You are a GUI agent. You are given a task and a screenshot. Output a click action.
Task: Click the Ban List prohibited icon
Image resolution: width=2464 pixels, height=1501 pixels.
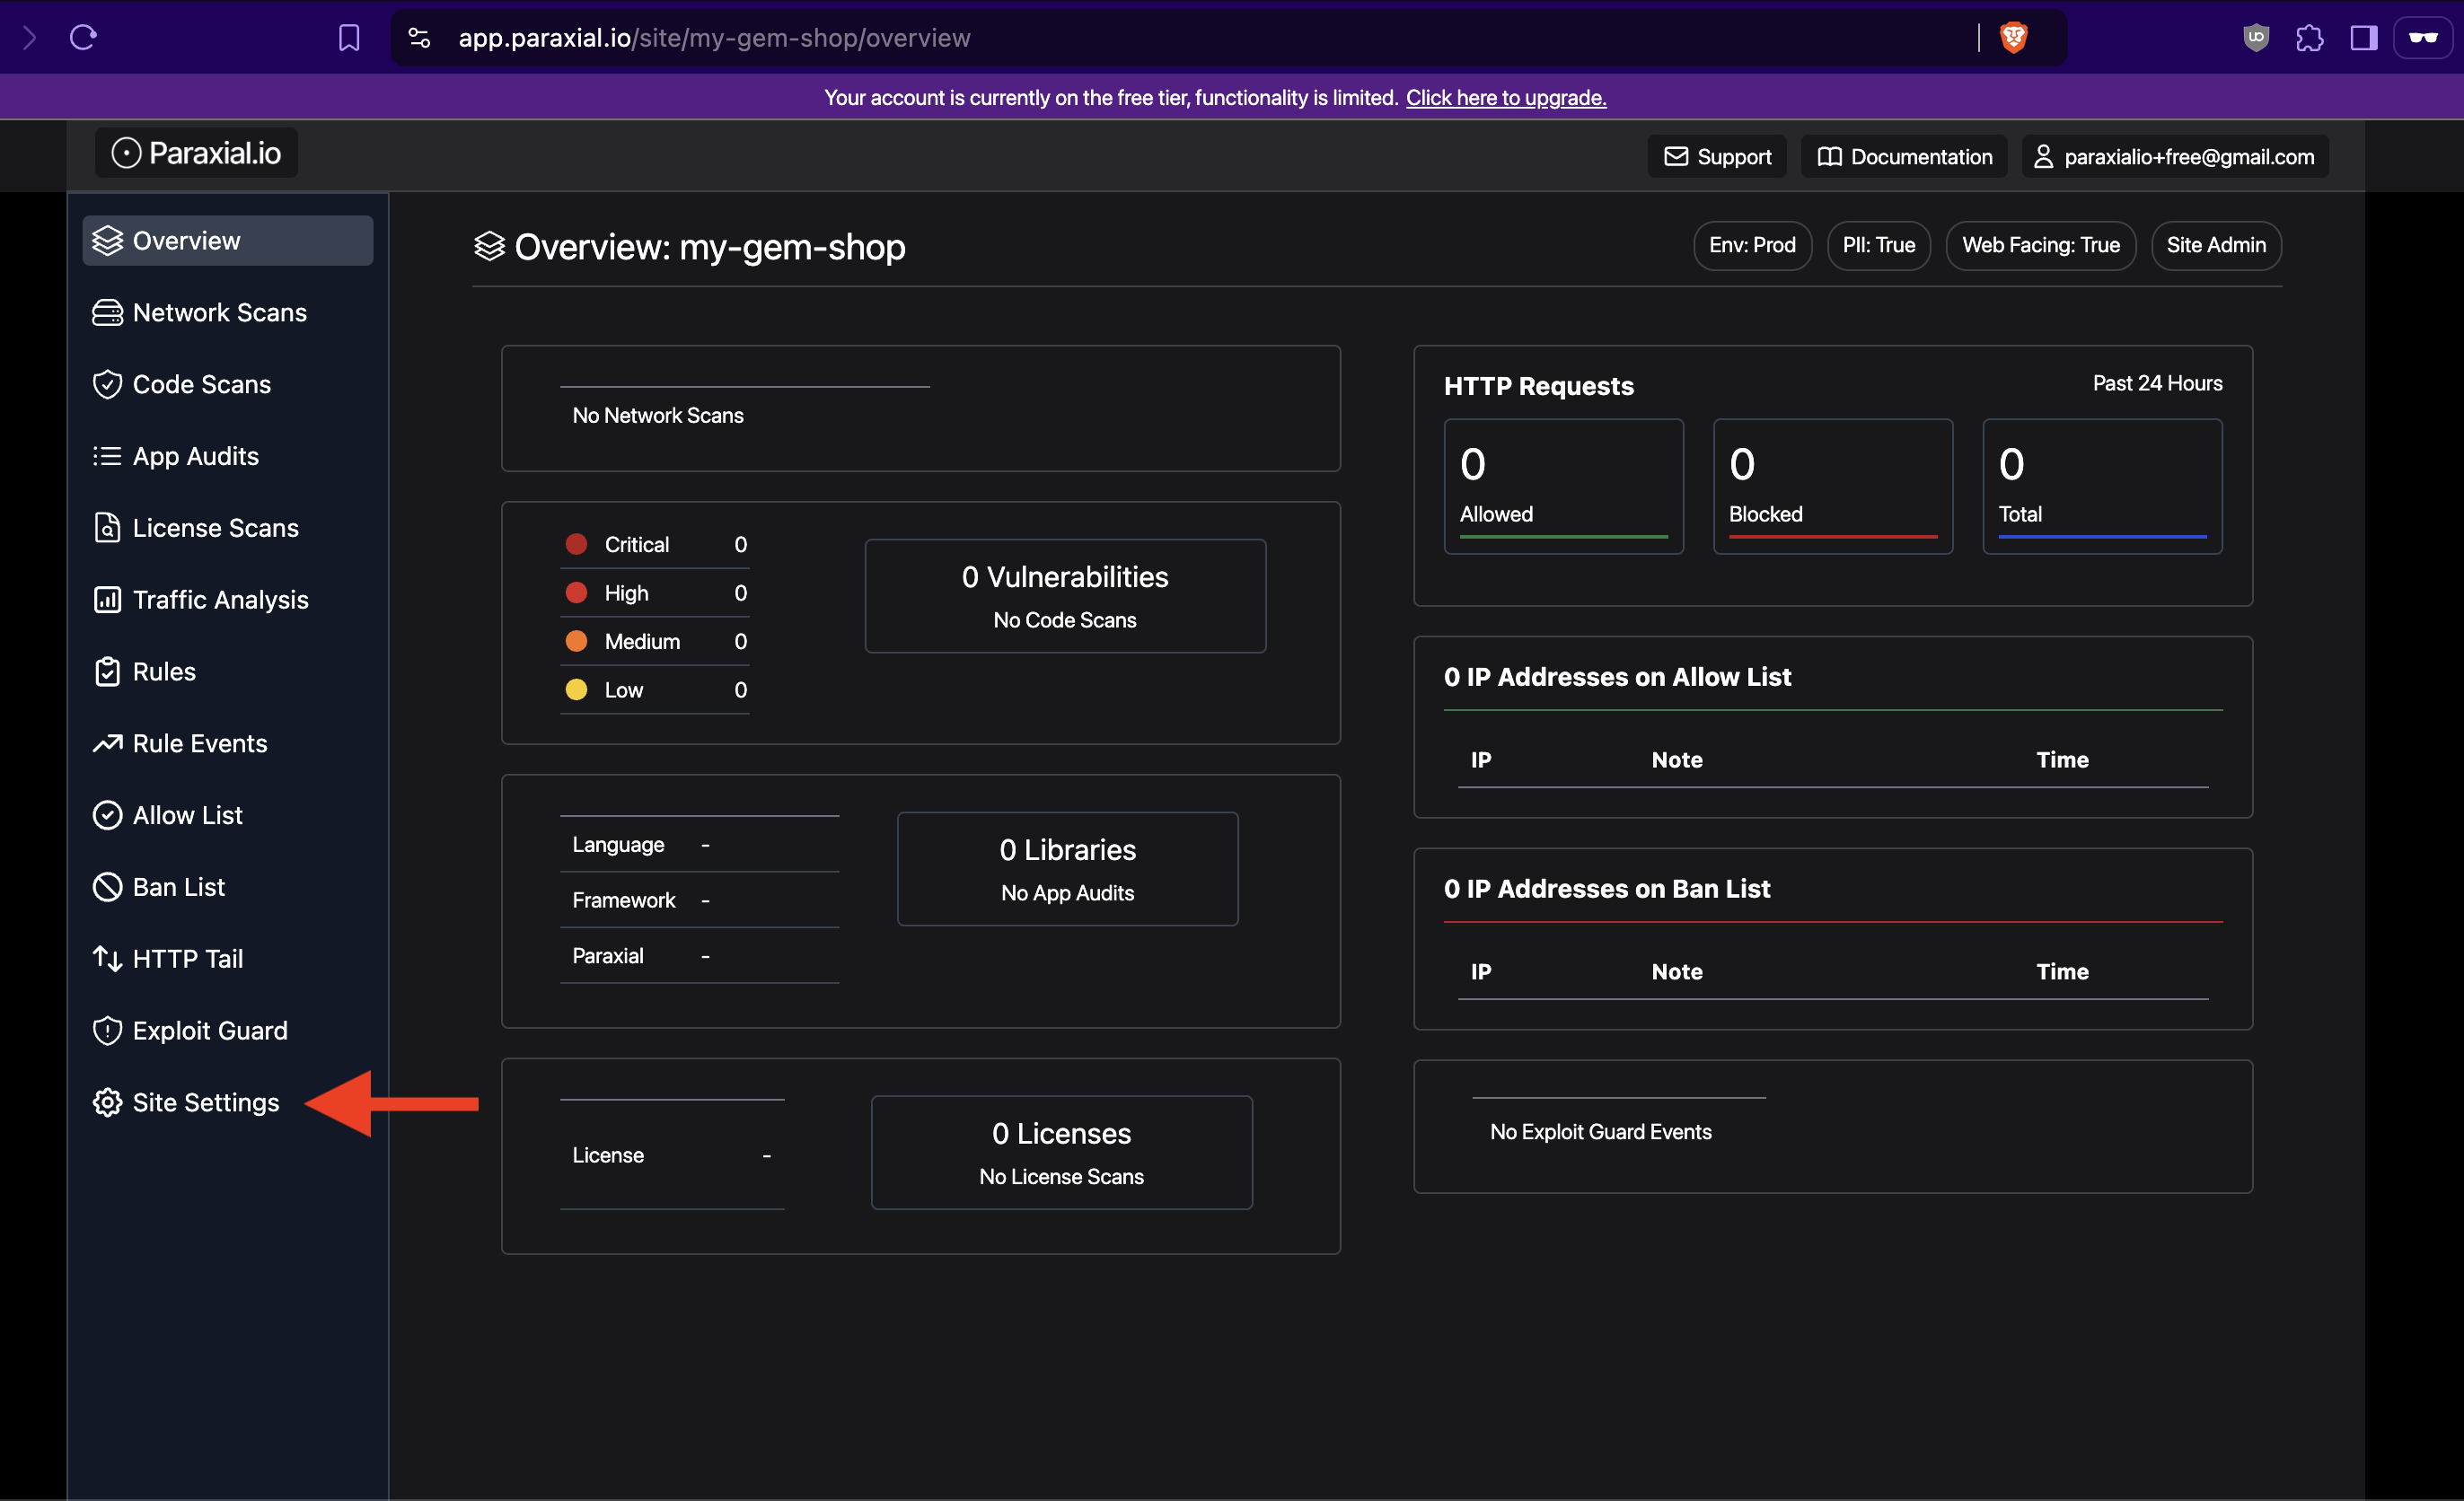[107, 887]
